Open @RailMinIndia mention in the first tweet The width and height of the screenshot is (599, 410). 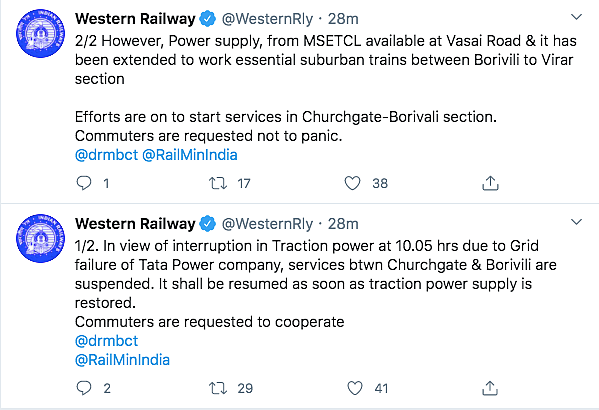(190, 155)
